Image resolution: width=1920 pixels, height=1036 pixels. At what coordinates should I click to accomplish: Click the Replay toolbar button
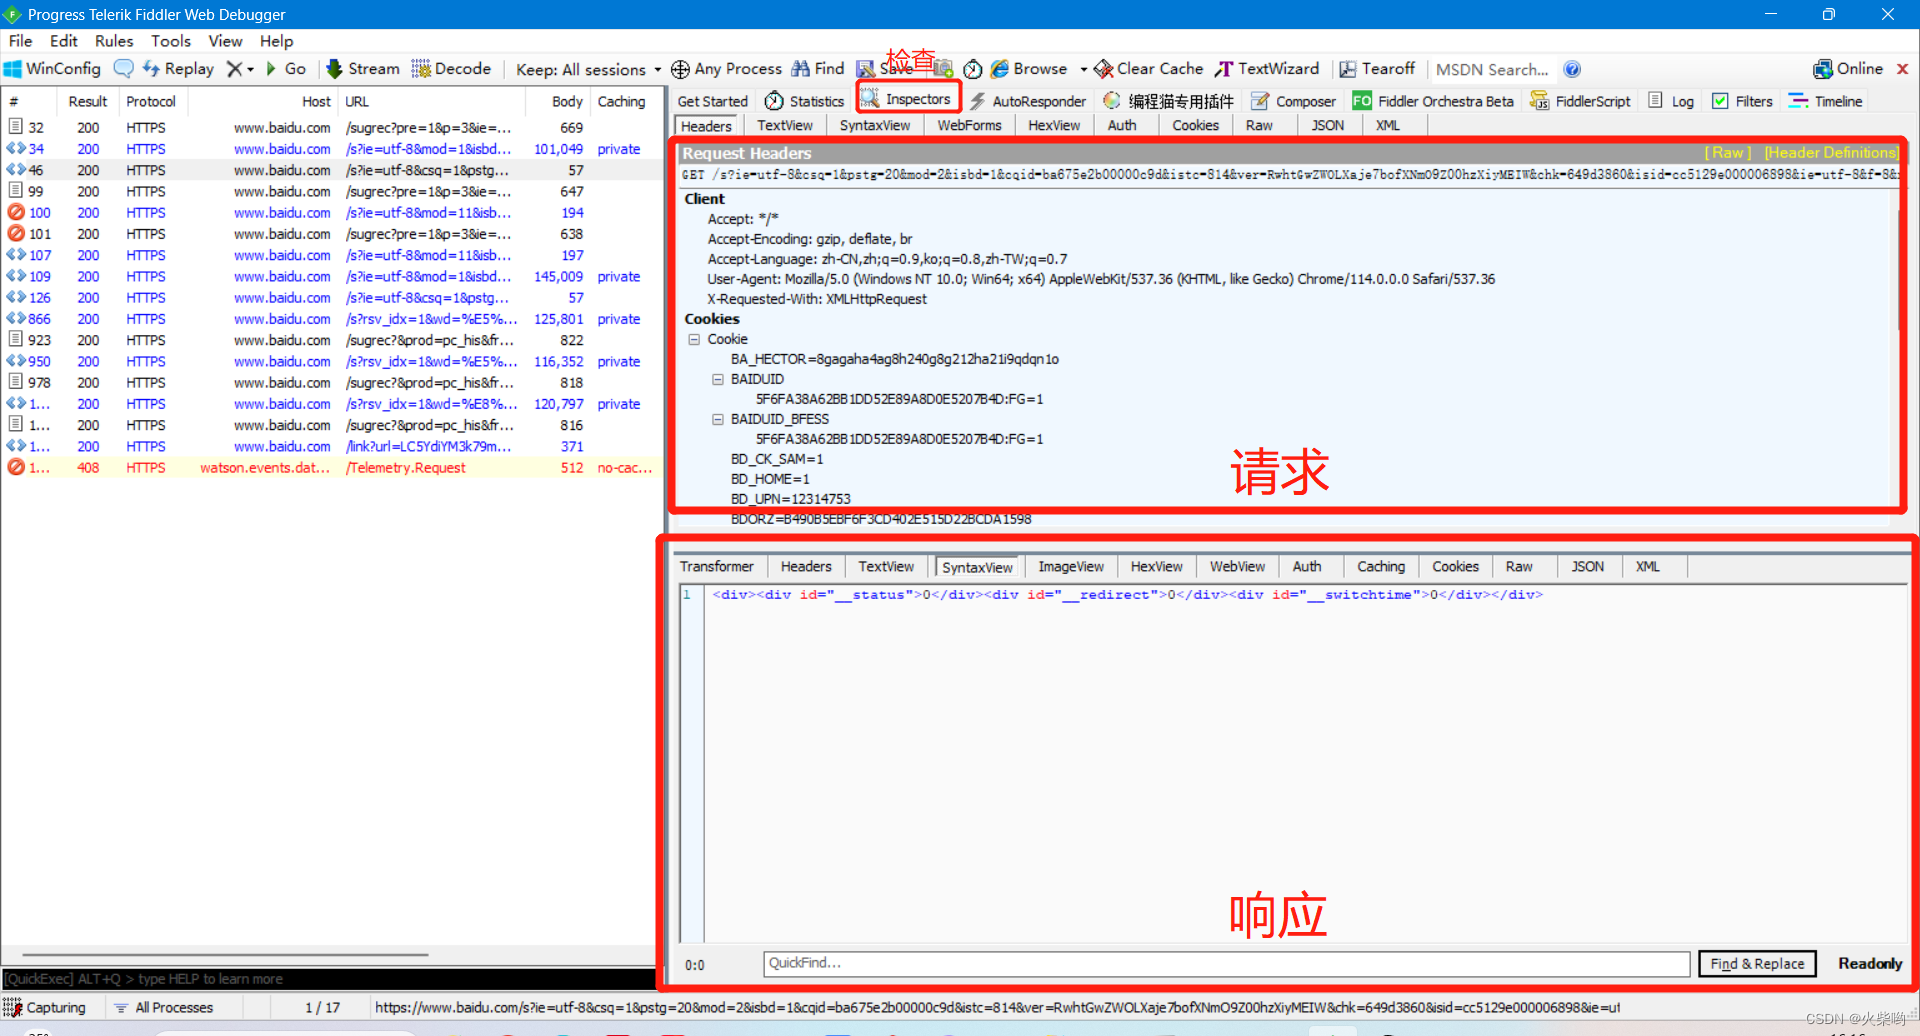(x=178, y=69)
